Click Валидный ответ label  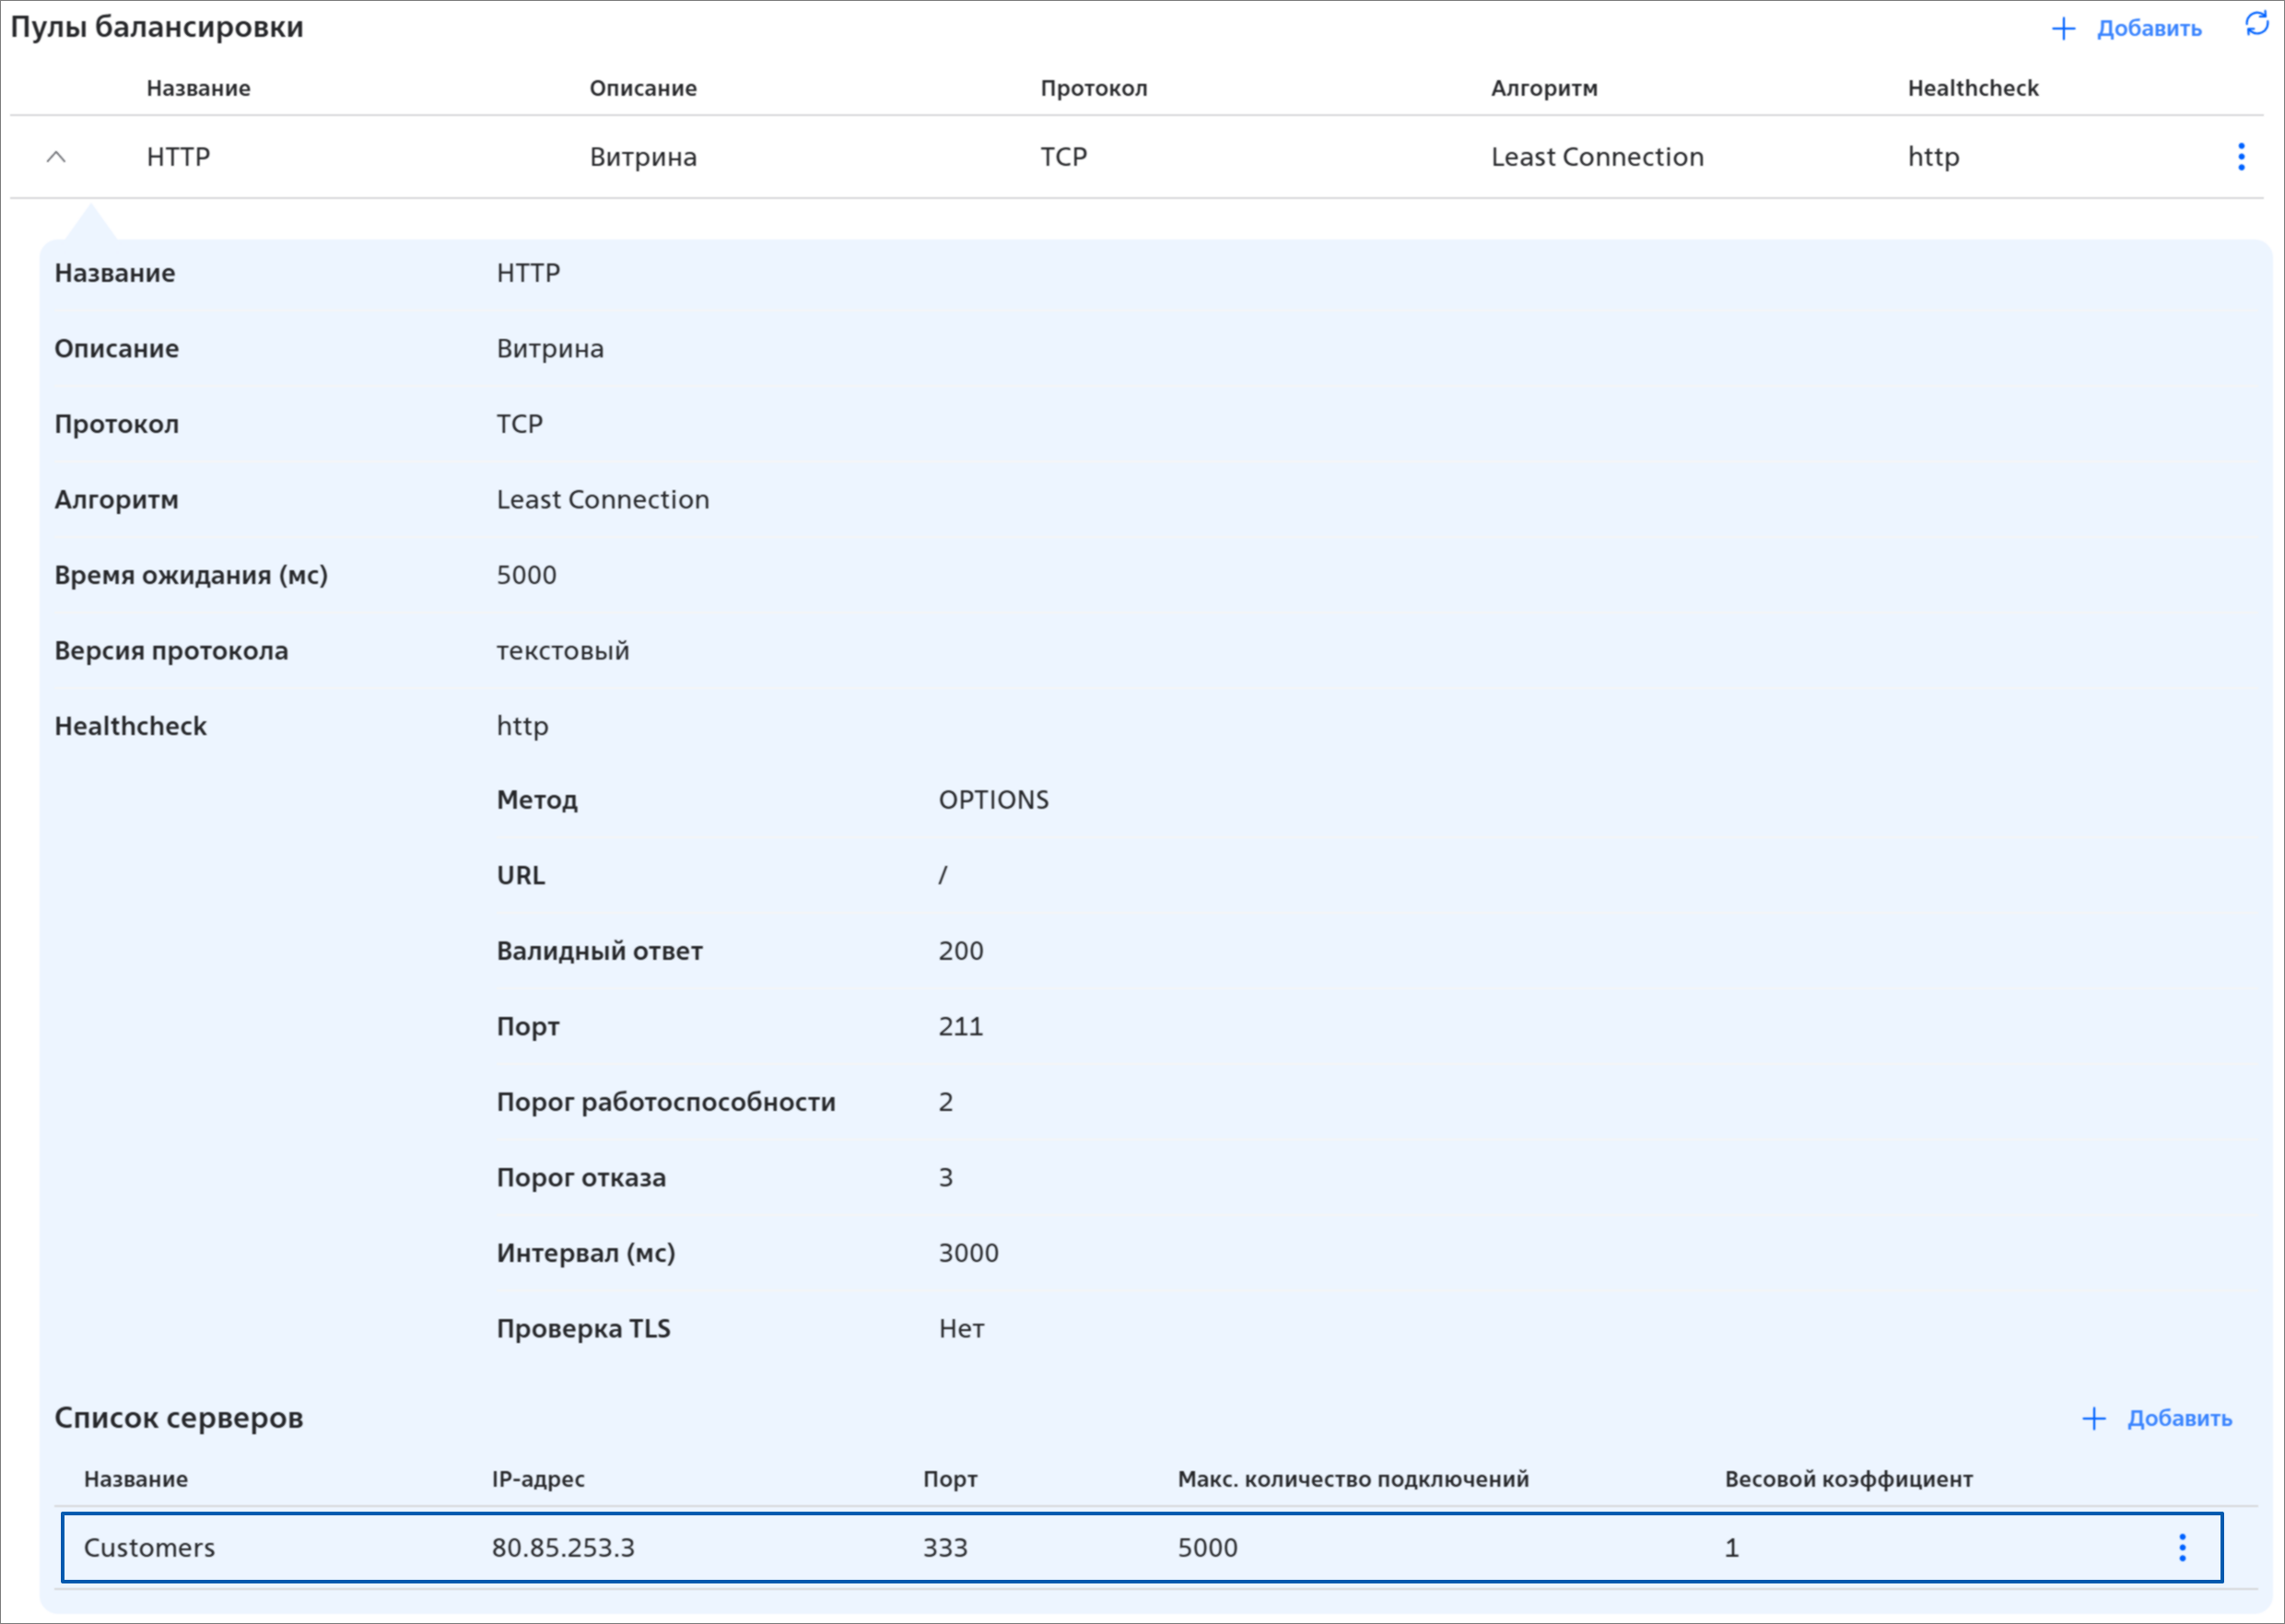[x=600, y=951]
